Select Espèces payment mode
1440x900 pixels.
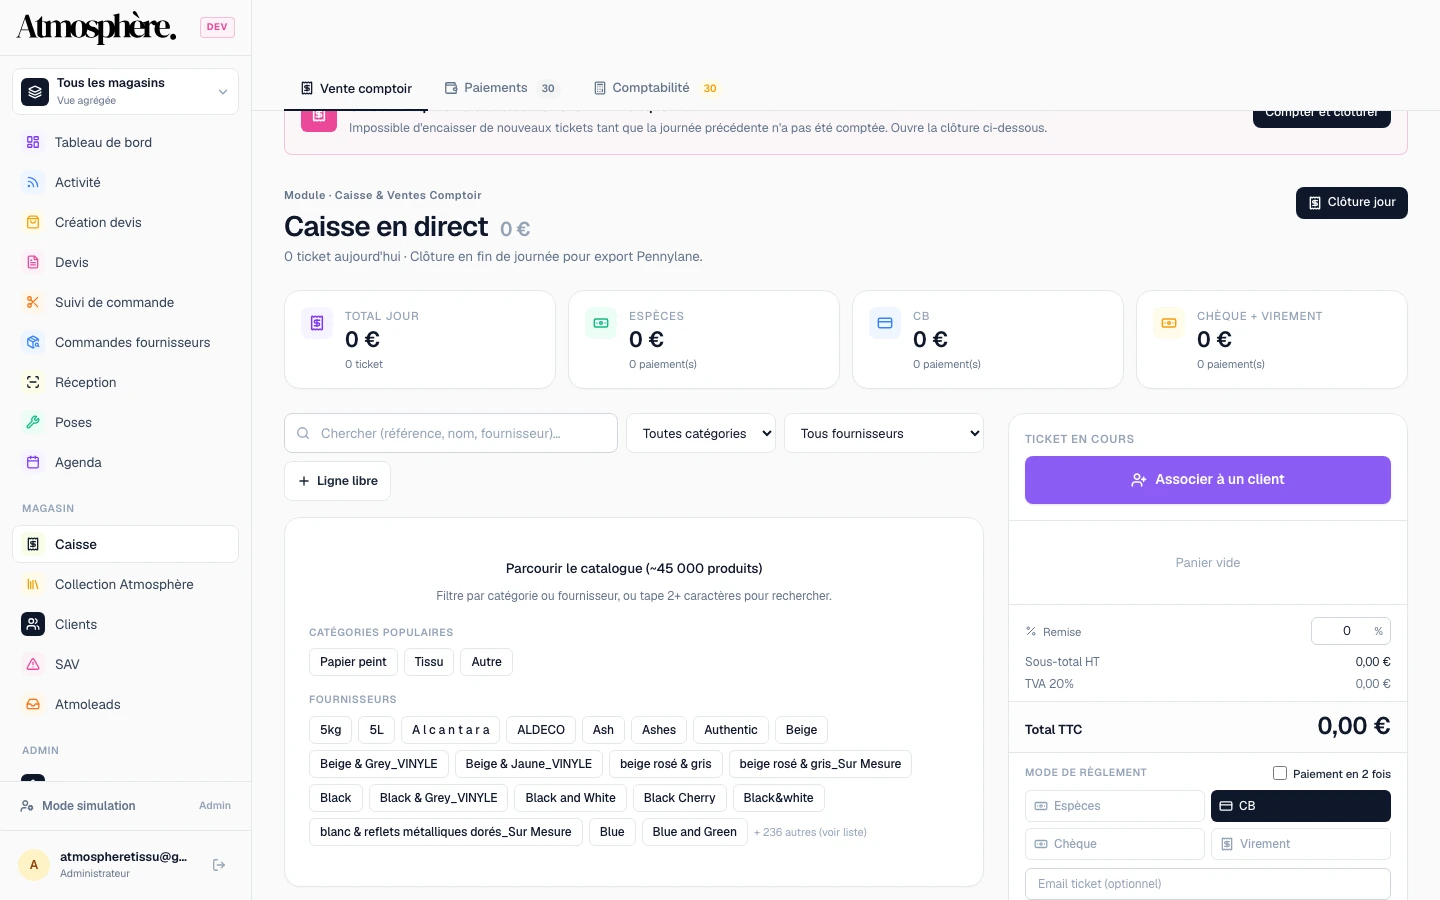[x=1115, y=806]
